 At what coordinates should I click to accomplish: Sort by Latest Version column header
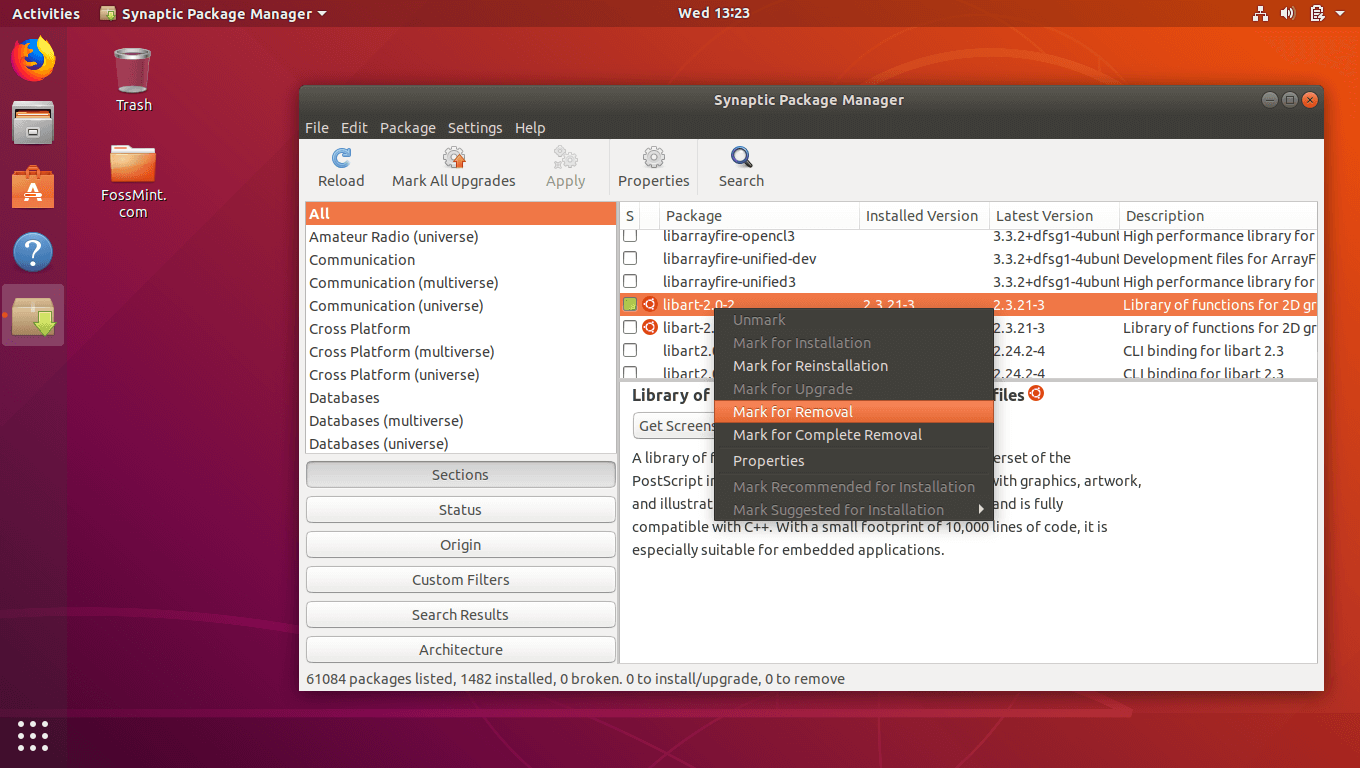[x=1054, y=216]
